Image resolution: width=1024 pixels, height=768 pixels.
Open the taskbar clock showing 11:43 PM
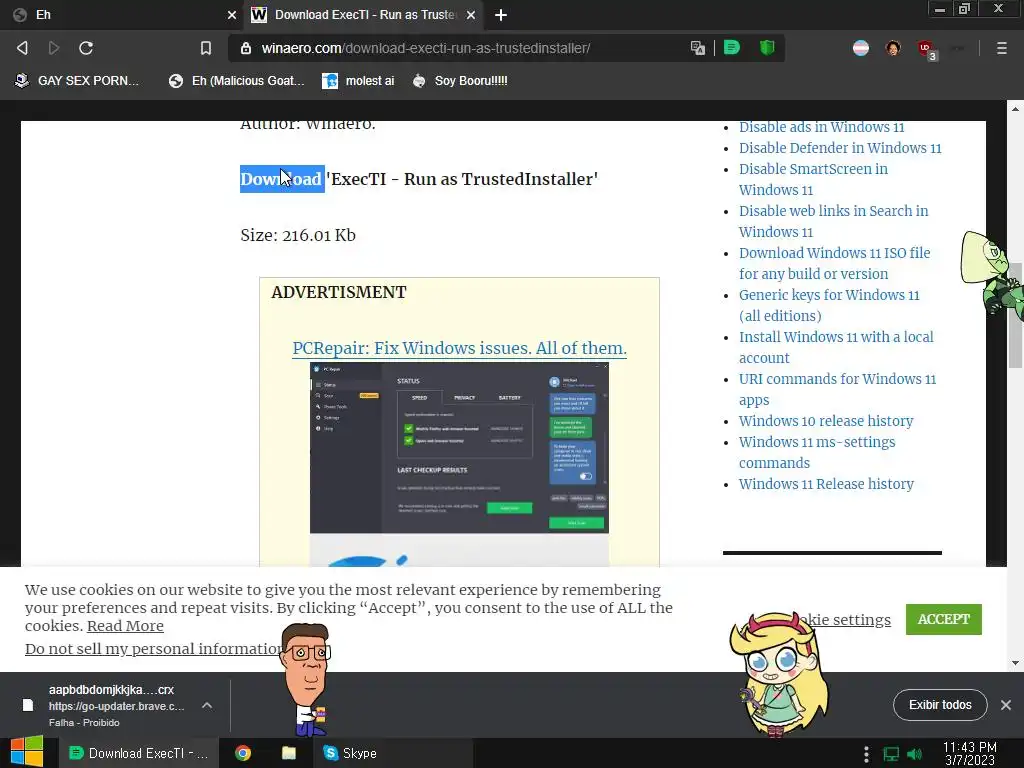point(970,754)
